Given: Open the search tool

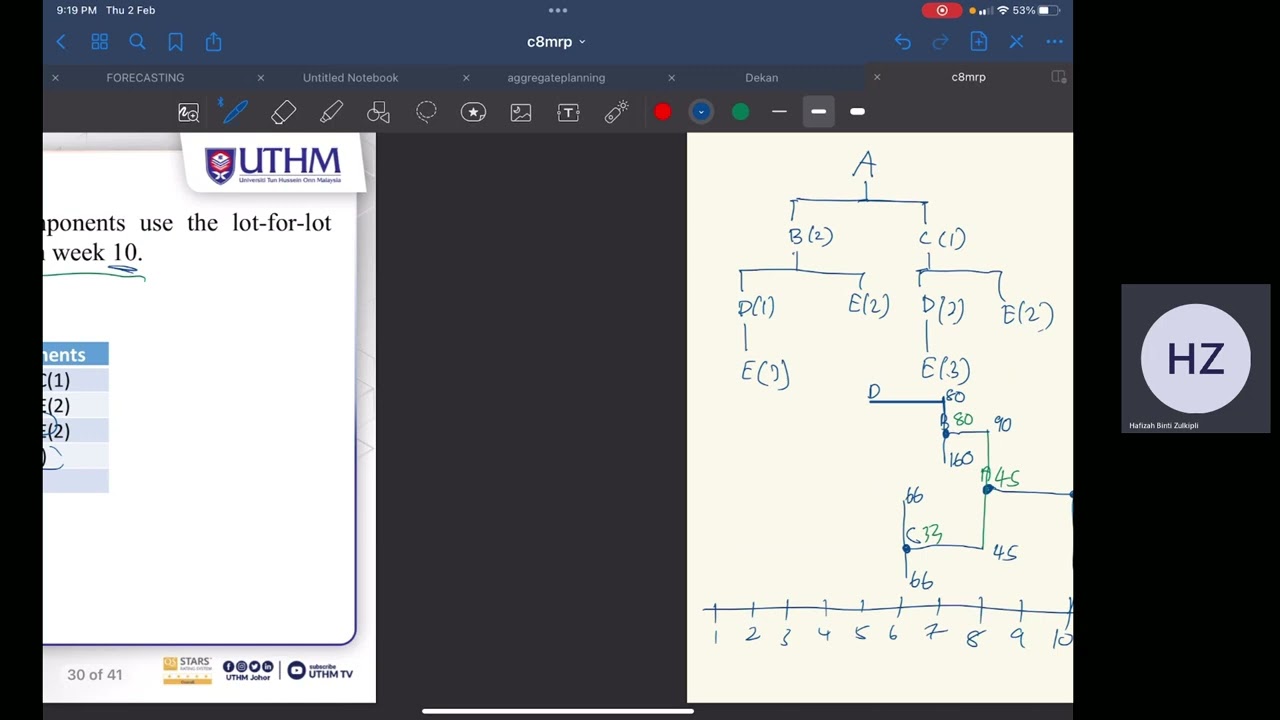Looking at the screenshot, I should pyautogui.click(x=137, y=42).
